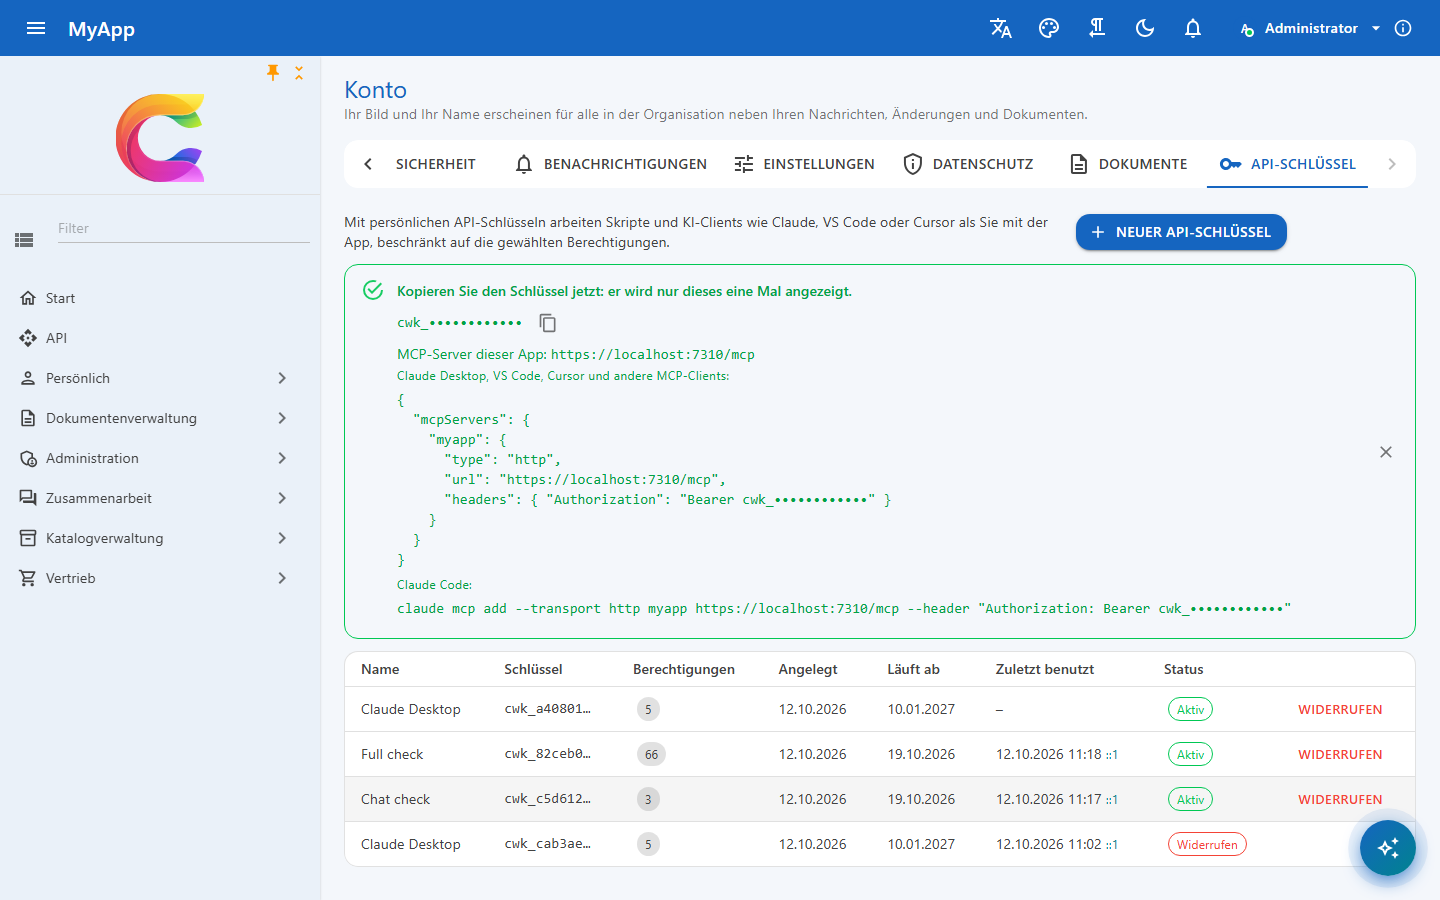This screenshot has width=1440, height=900.
Task: Switch to Dokumente tab
Action: pyautogui.click(x=1128, y=164)
